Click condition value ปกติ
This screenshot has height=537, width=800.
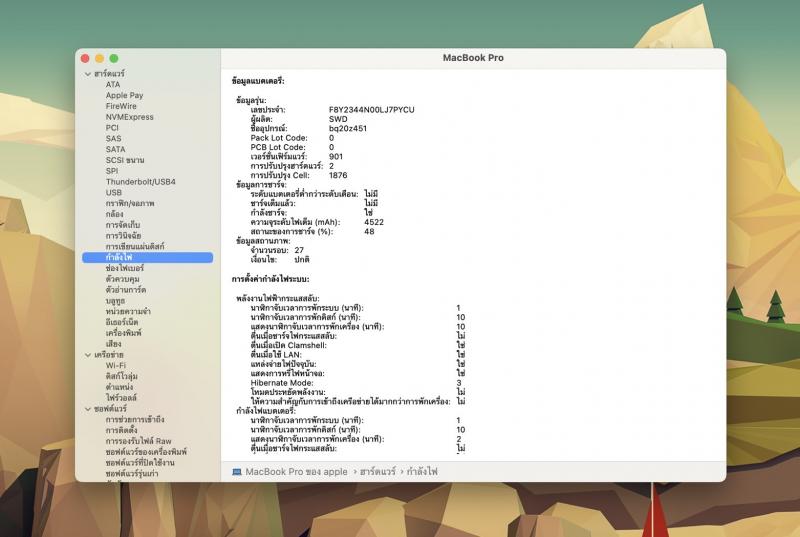[x=302, y=260]
